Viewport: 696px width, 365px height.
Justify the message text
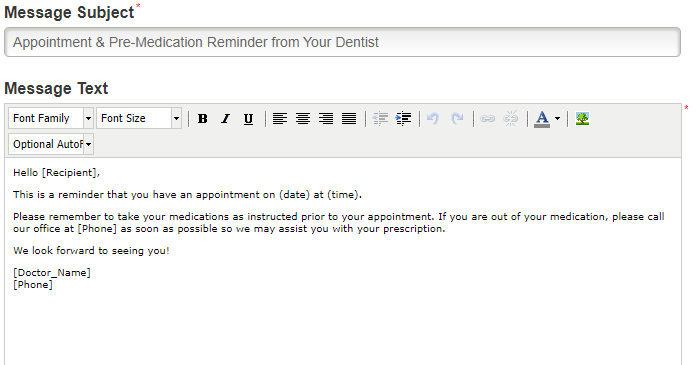349,119
